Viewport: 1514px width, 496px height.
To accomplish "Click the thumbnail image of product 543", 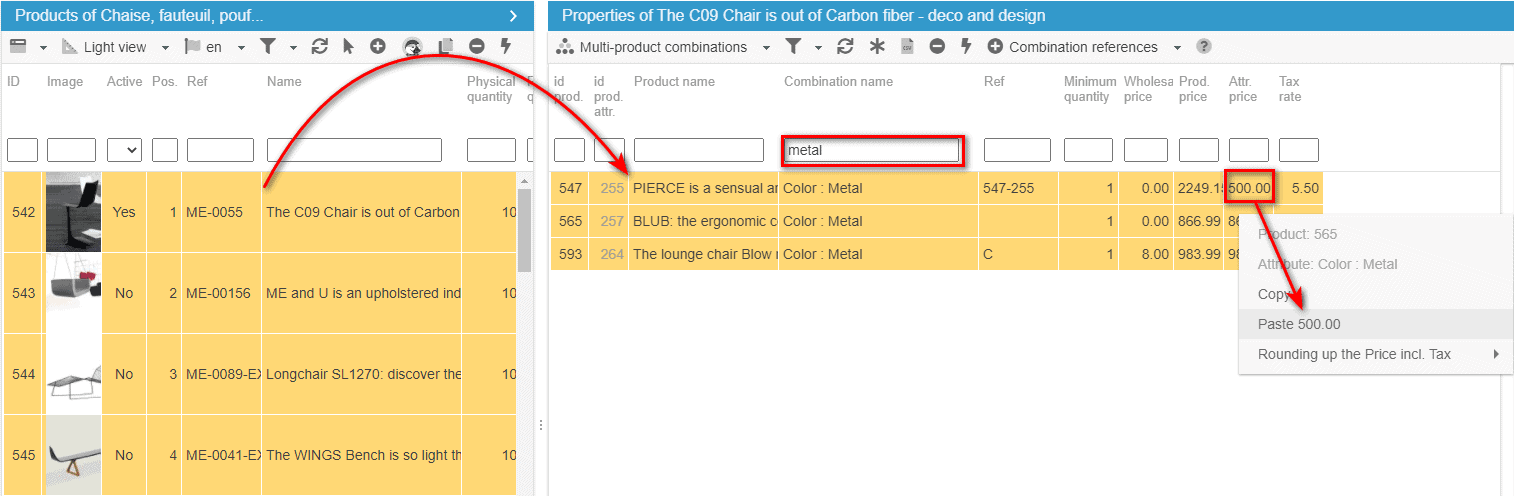I will [73, 293].
